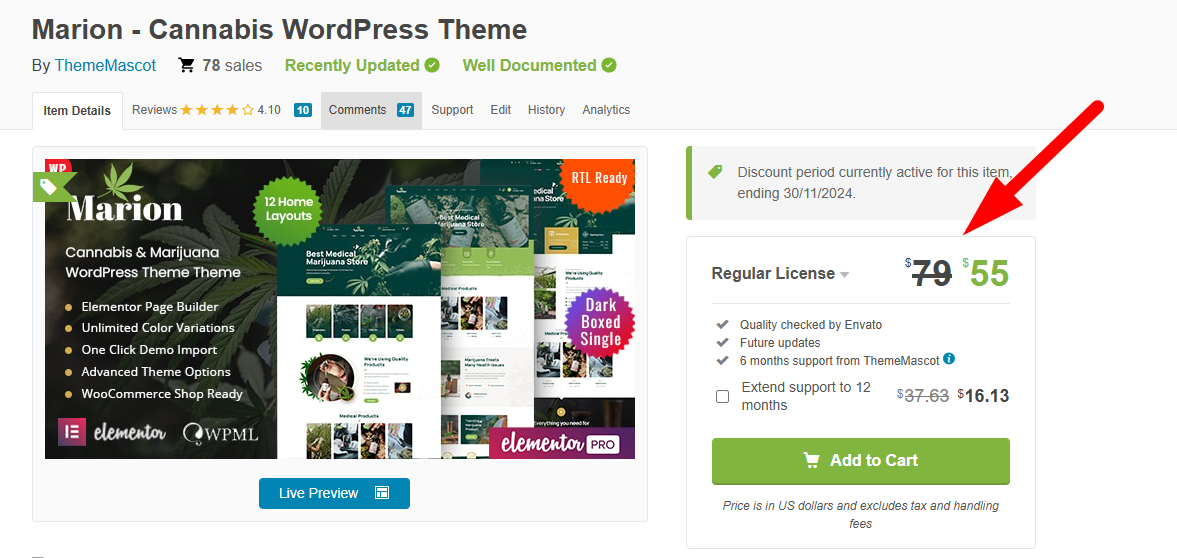1177x558 pixels.
Task: Select the Item Details tab
Action: pos(77,110)
